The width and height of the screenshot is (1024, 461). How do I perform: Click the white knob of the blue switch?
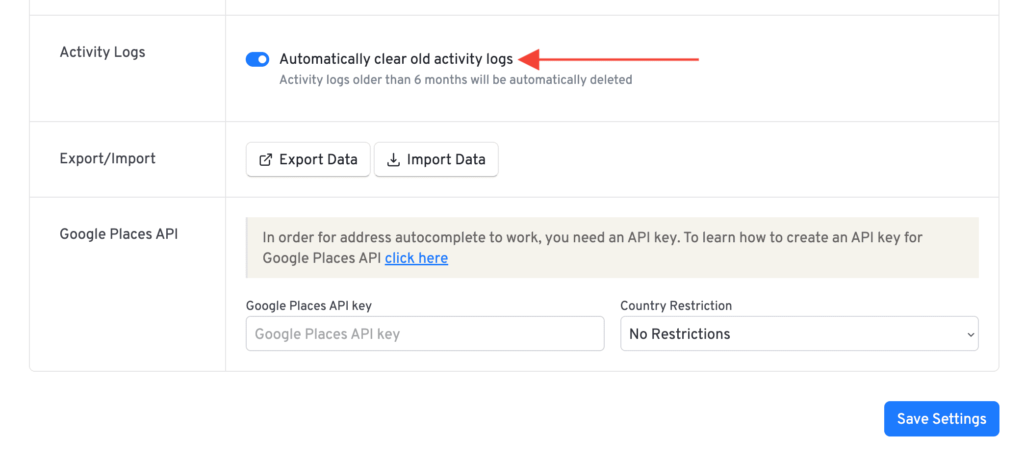pos(263,59)
